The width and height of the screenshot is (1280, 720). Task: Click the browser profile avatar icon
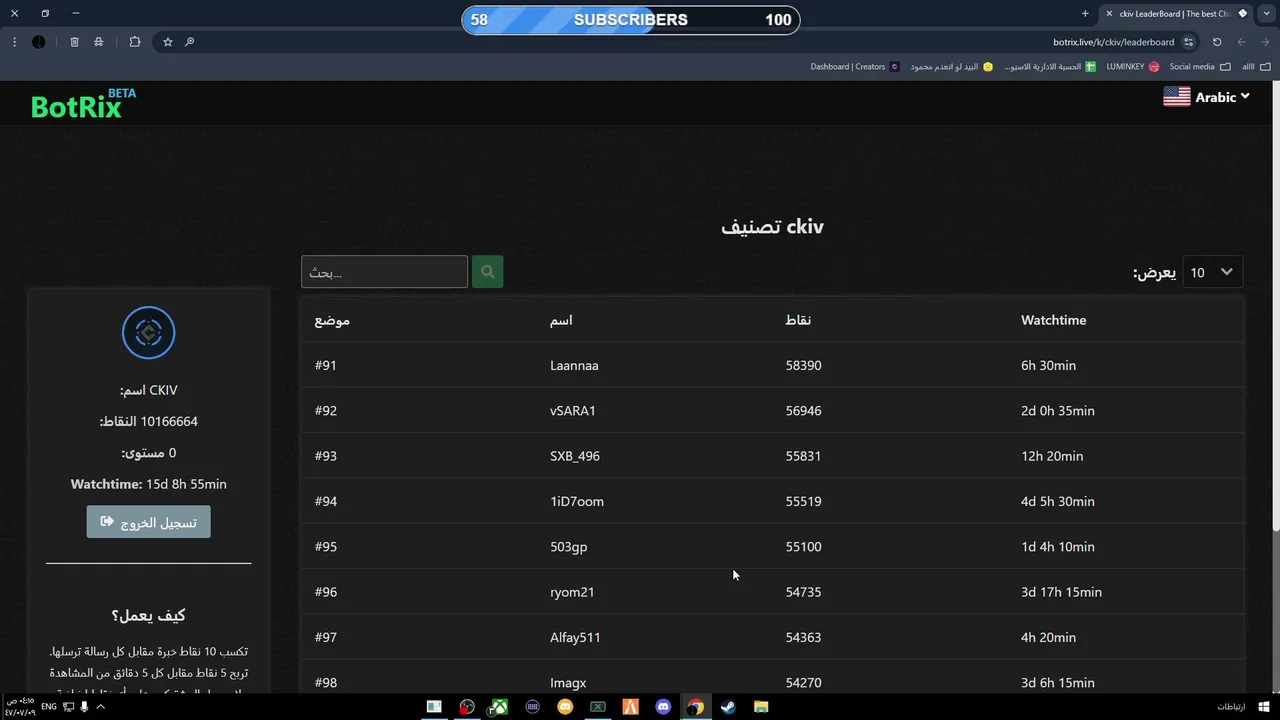38,42
